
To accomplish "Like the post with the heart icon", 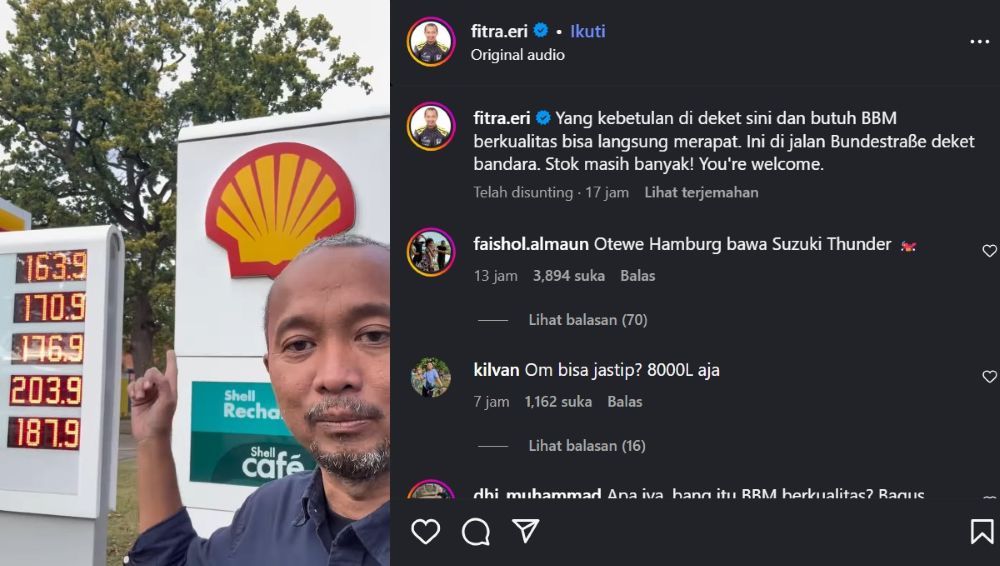I will coord(425,531).
